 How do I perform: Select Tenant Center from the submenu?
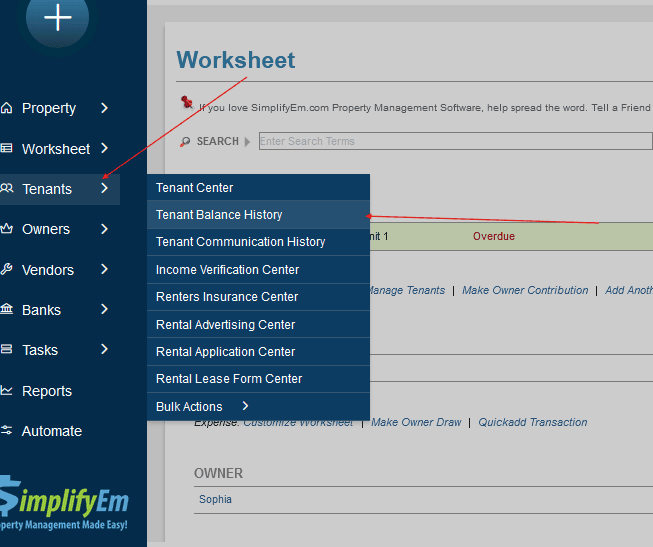coord(195,188)
